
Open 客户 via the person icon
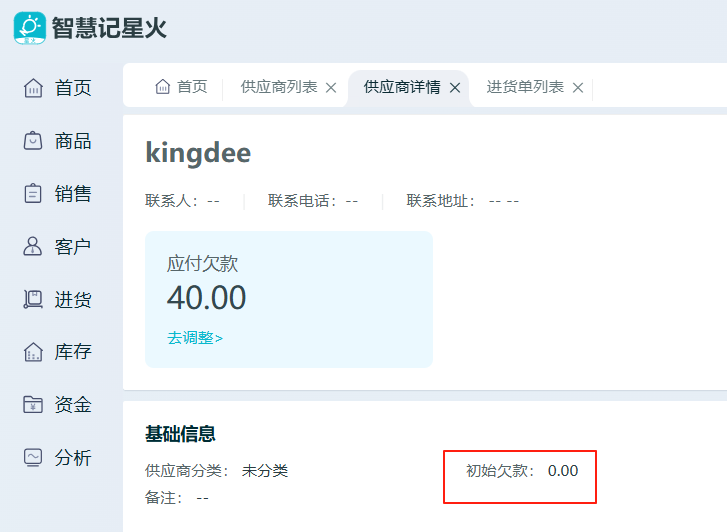click(32, 246)
